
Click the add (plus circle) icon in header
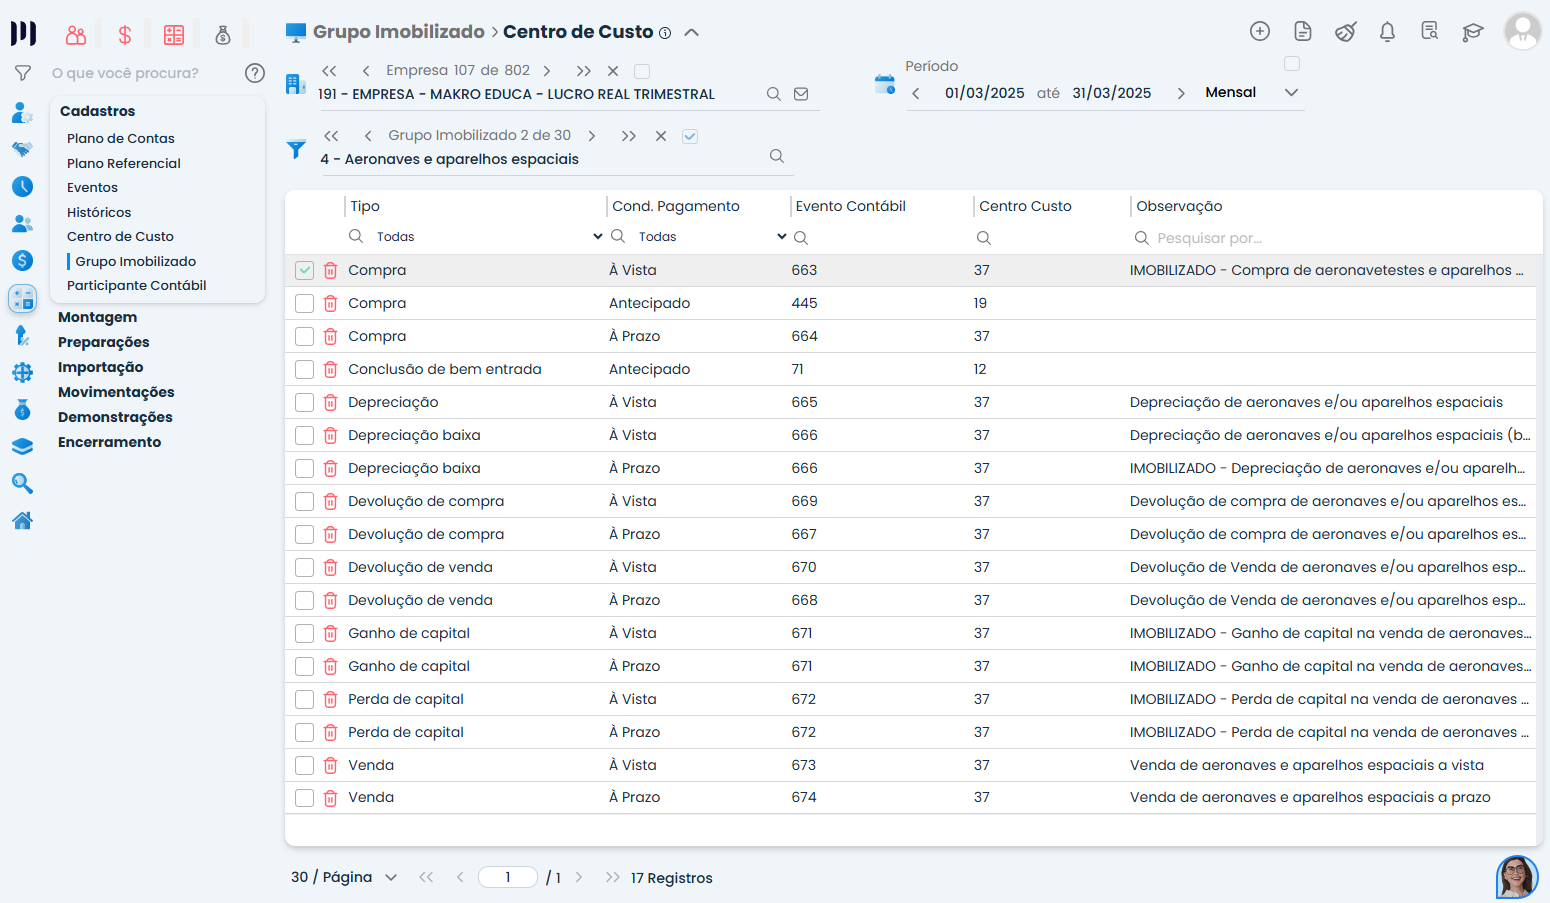click(x=1260, y=32)
